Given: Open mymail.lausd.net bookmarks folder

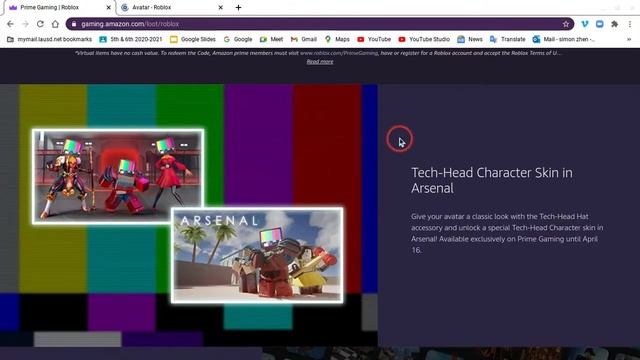Looking at the screenshot, I should (49, 39).
